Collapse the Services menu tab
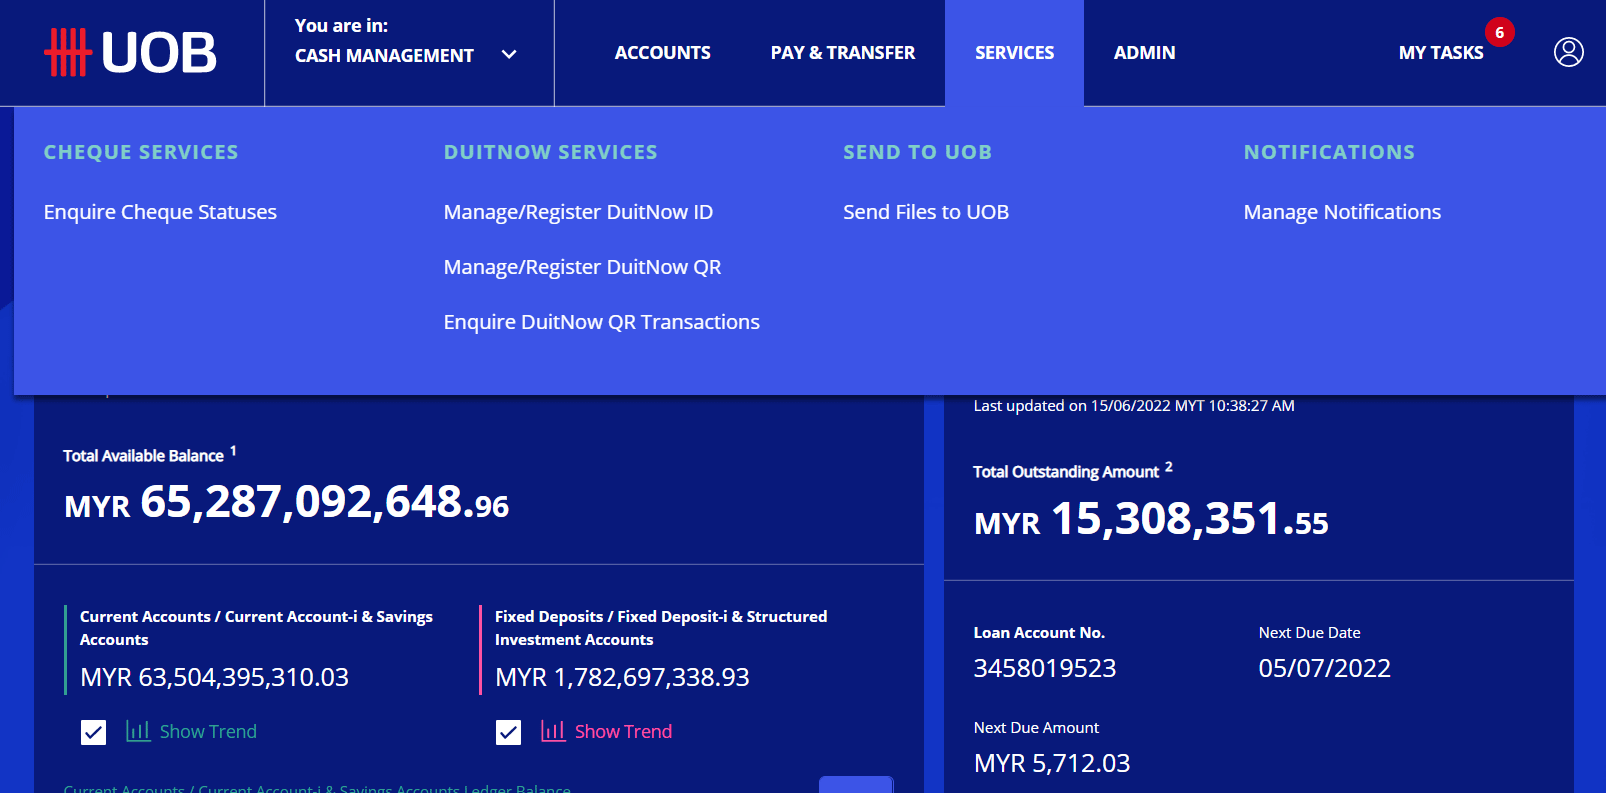 pos(1014,53)
